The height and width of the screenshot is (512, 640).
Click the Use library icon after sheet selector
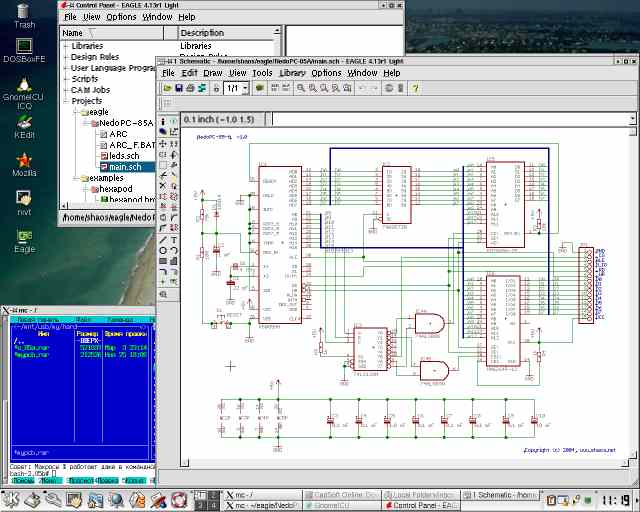click(x=260, y=88)
